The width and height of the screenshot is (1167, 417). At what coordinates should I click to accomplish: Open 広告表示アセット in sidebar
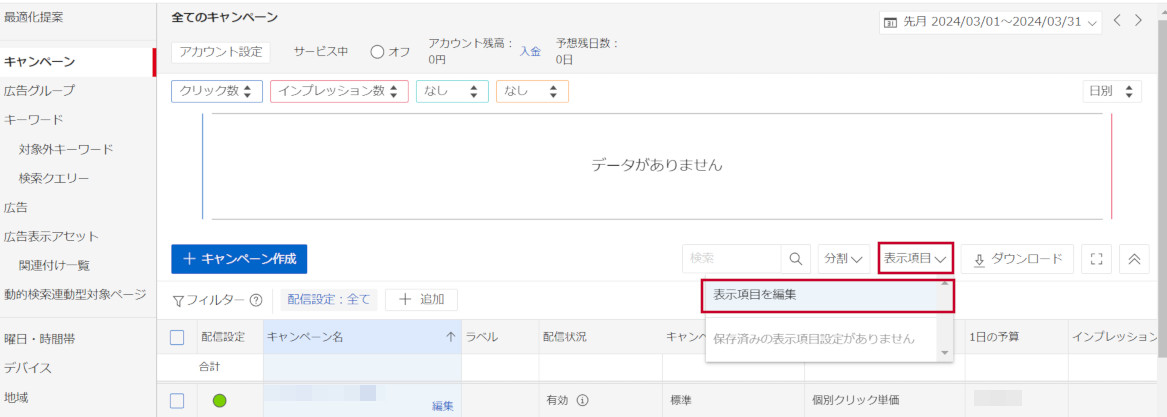(x=51, y=237)
